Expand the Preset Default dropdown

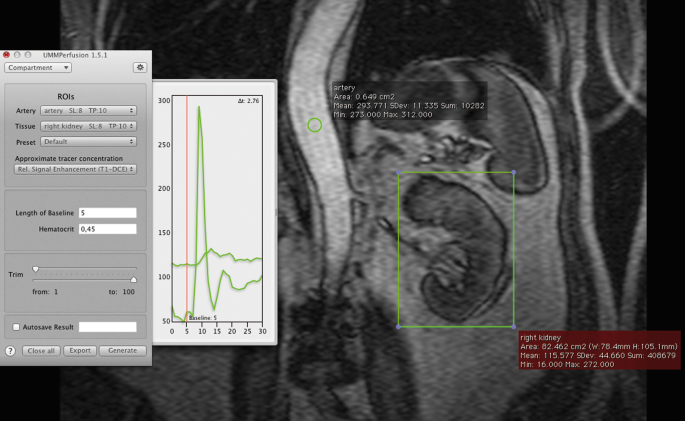click(x=88, y=142)
